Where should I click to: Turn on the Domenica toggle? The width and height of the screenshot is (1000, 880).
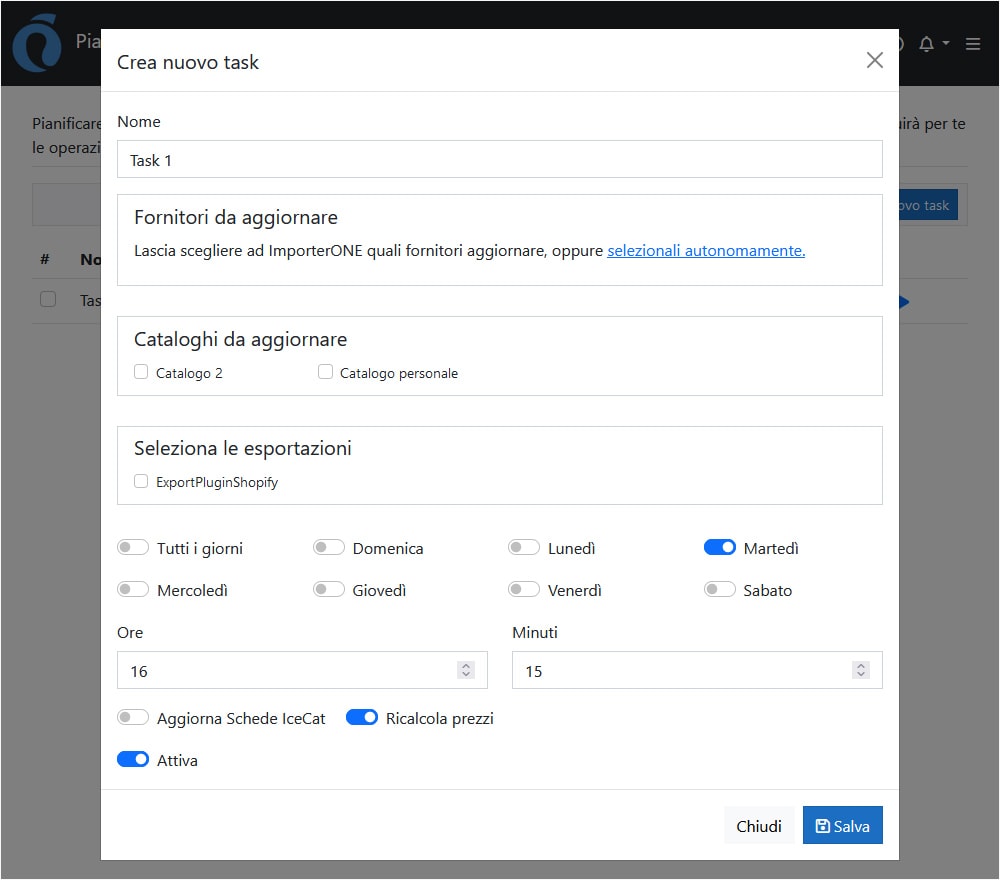pos(329,548)
